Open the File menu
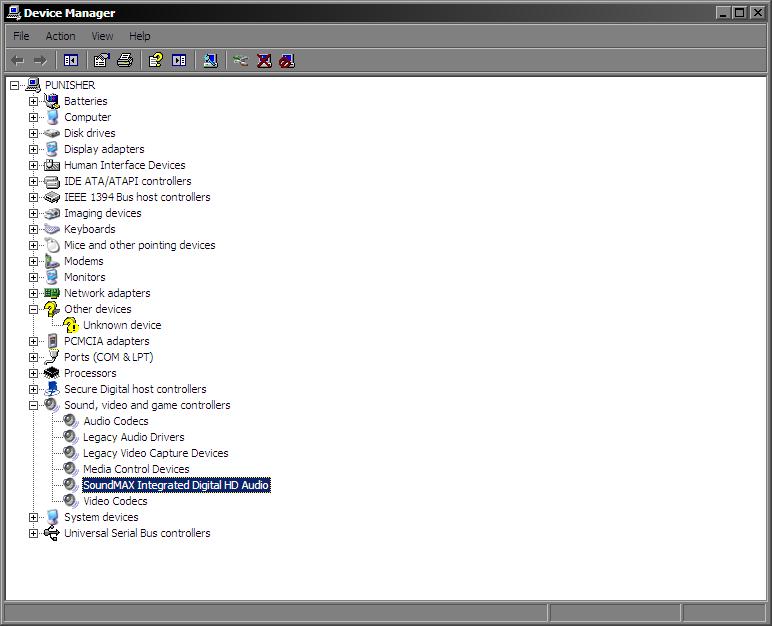The width and height of the screenshot is (772, 626). (21, 36)
